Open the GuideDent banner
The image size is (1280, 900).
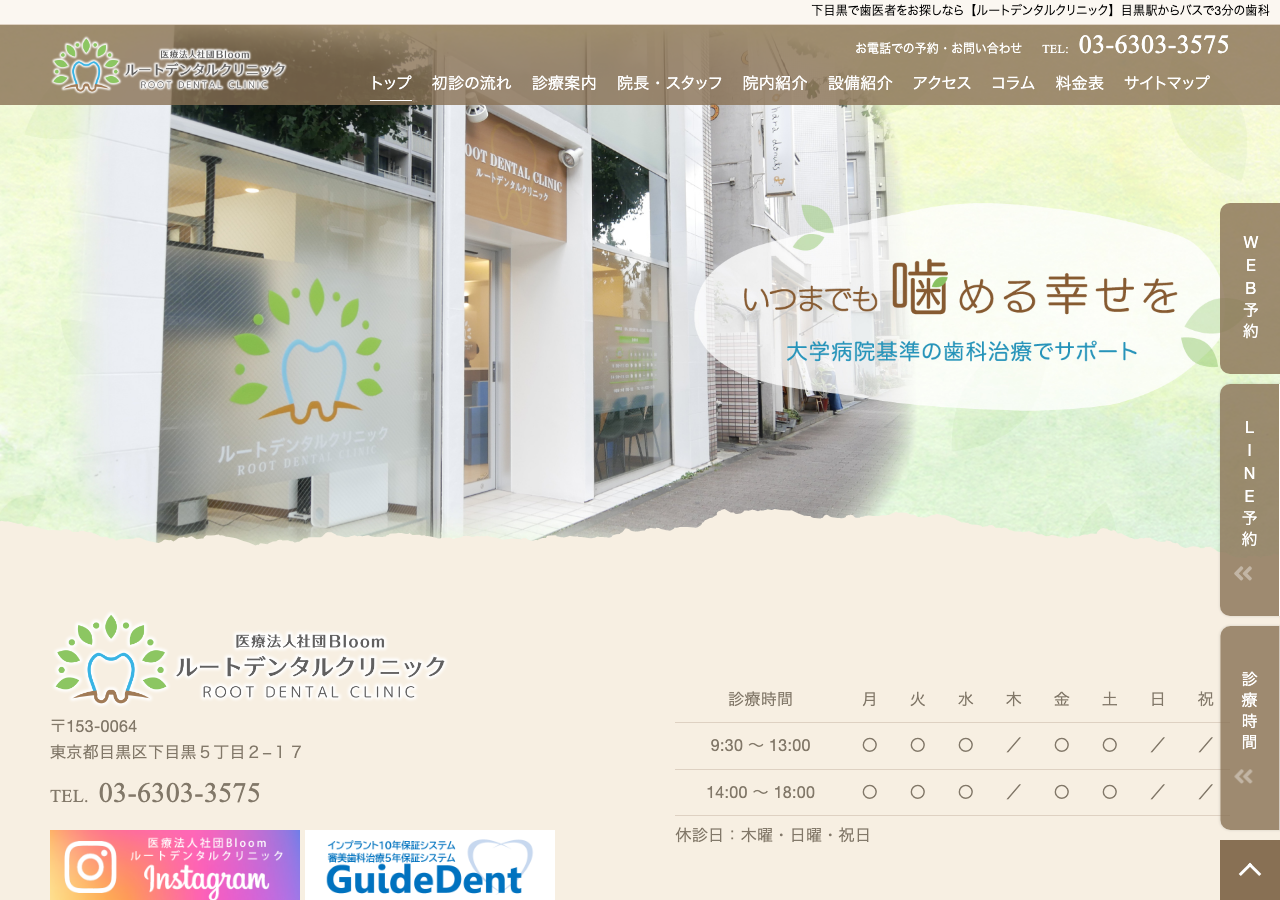[430, 865]
